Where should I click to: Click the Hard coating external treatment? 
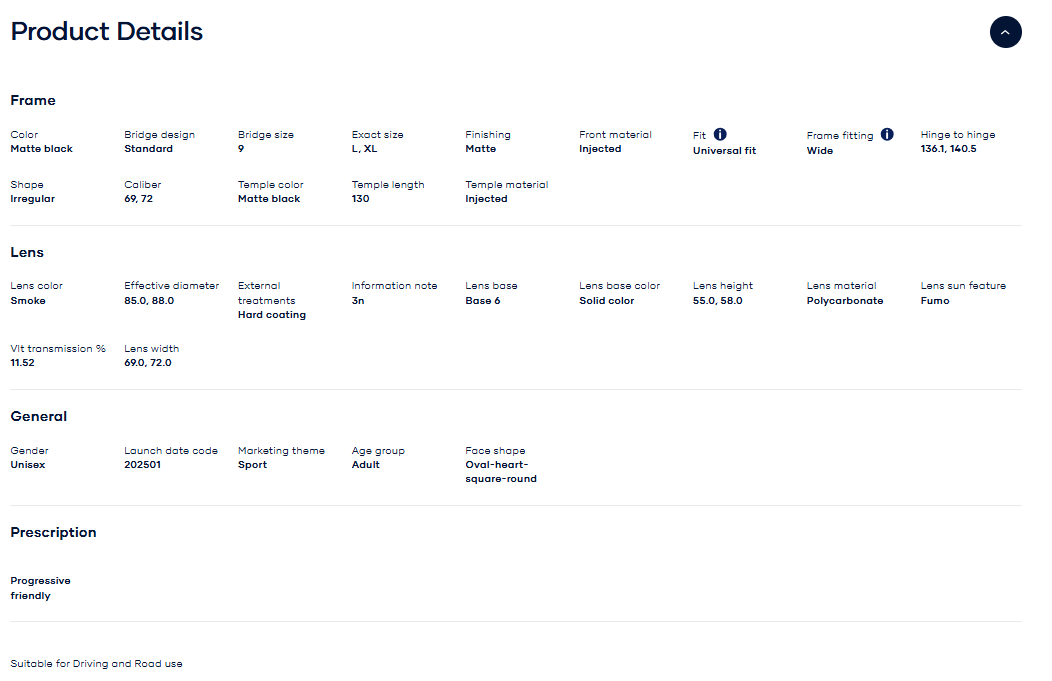(272, 315)
